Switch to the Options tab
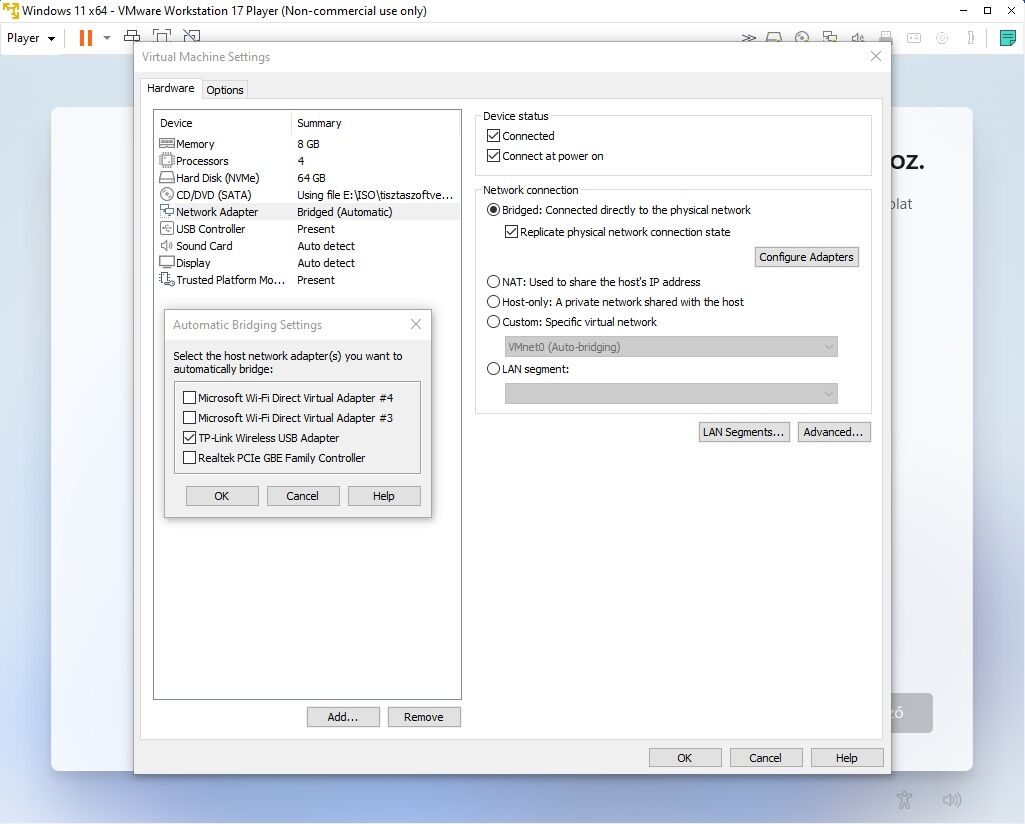Image resolution: width=1025 pixels, height=824 pixels. pos(225,90)
